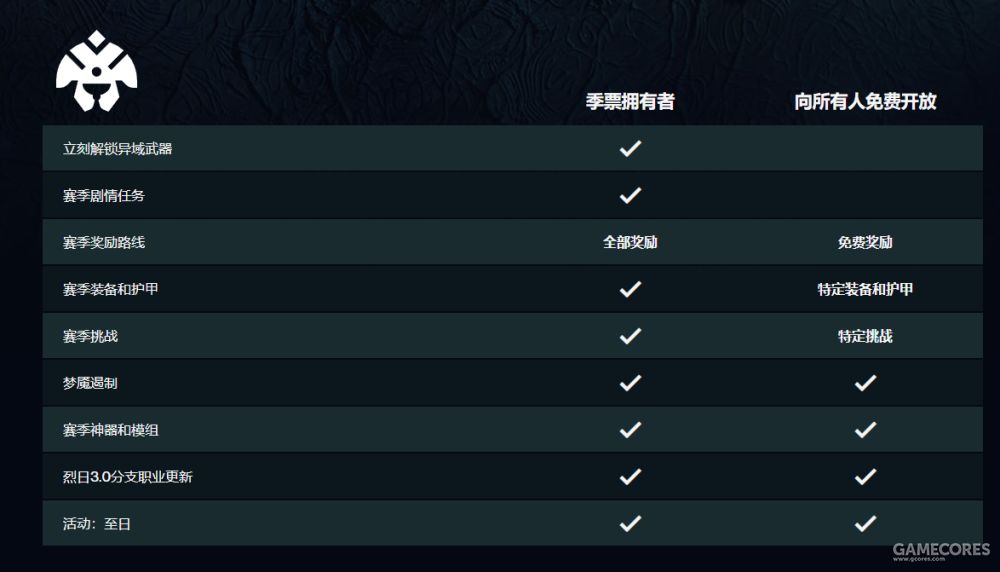This screenshot has width=1000, height=572.
Task: Click the 赛季奖励路线 row label
Action: point(104,242)
